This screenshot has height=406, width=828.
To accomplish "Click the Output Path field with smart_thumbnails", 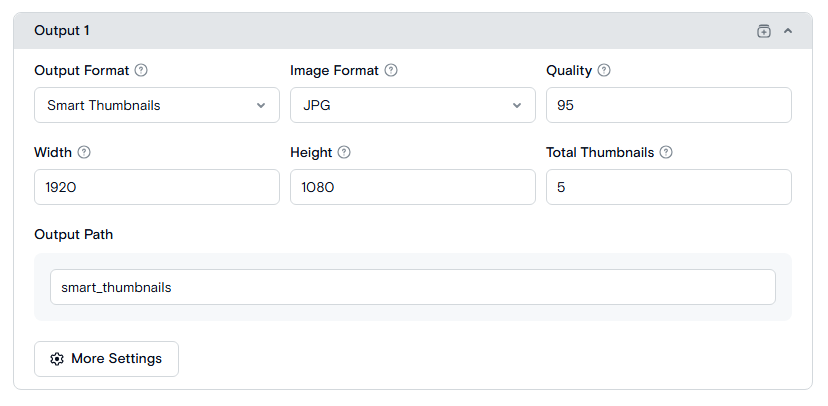I will tap(412, 287).
